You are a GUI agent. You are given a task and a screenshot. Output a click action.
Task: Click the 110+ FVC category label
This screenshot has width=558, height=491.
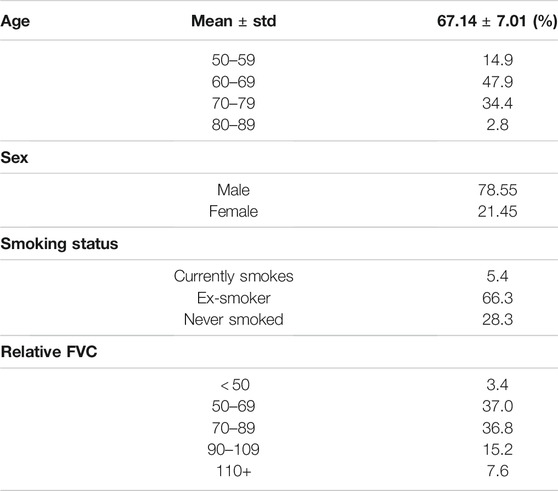click(233, 471)
